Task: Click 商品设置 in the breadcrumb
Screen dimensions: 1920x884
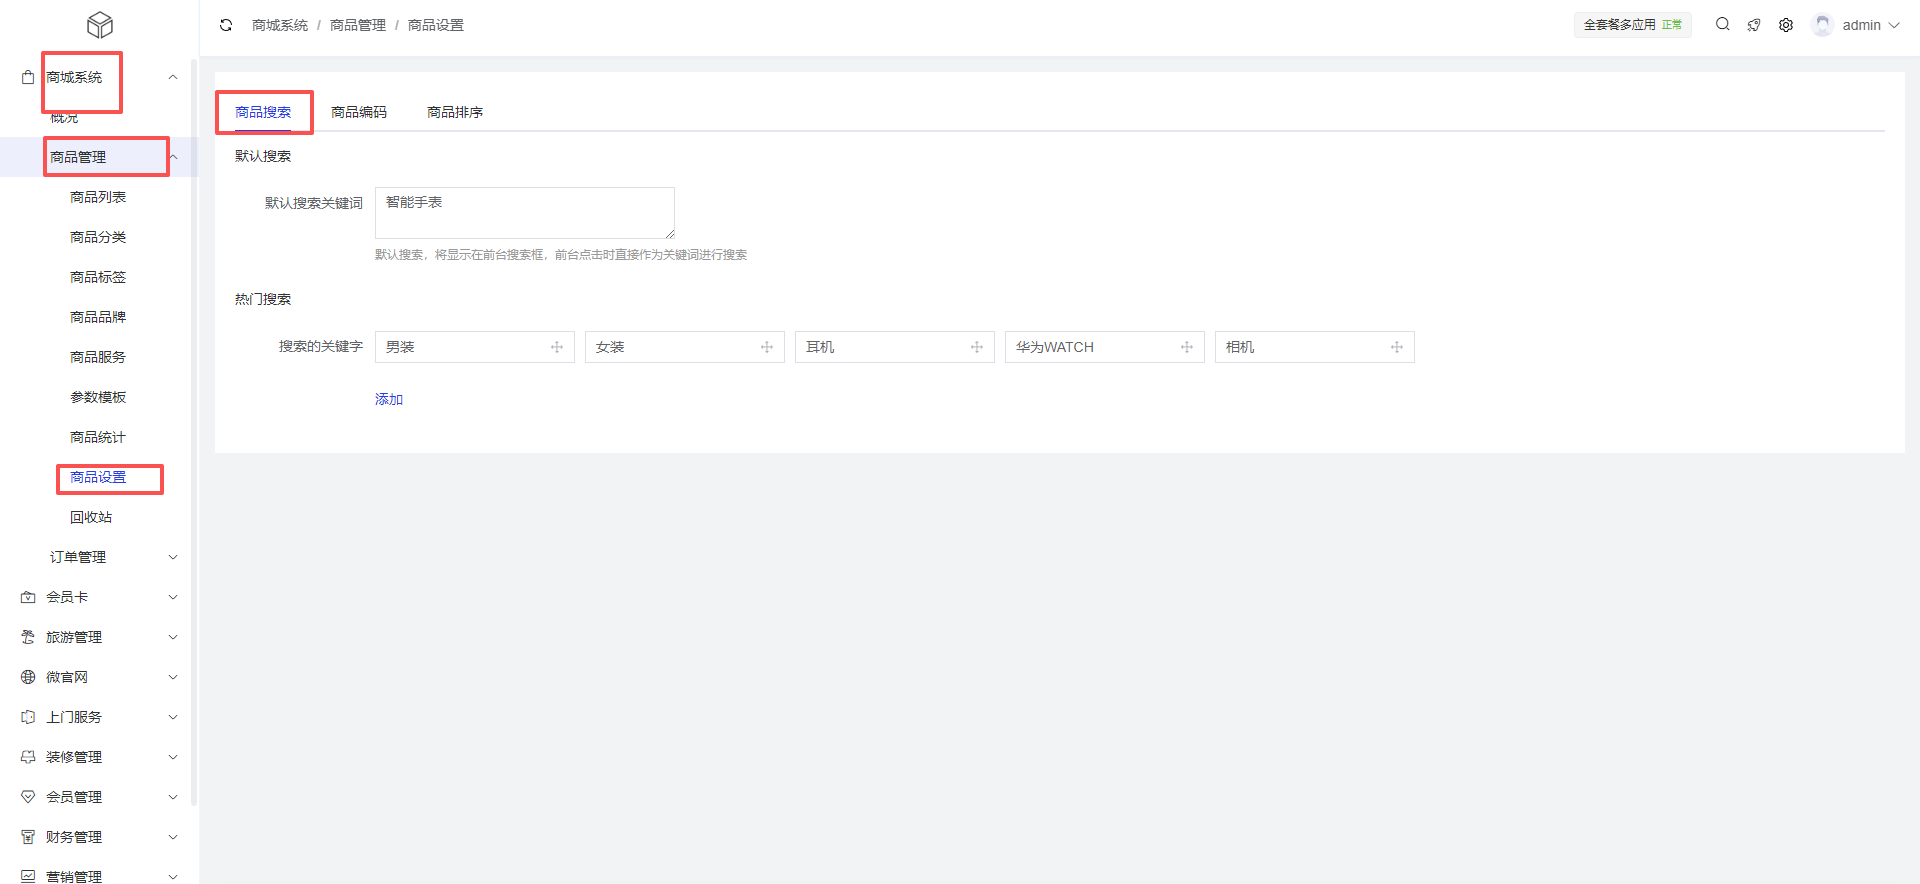Action: coord(436,25)
